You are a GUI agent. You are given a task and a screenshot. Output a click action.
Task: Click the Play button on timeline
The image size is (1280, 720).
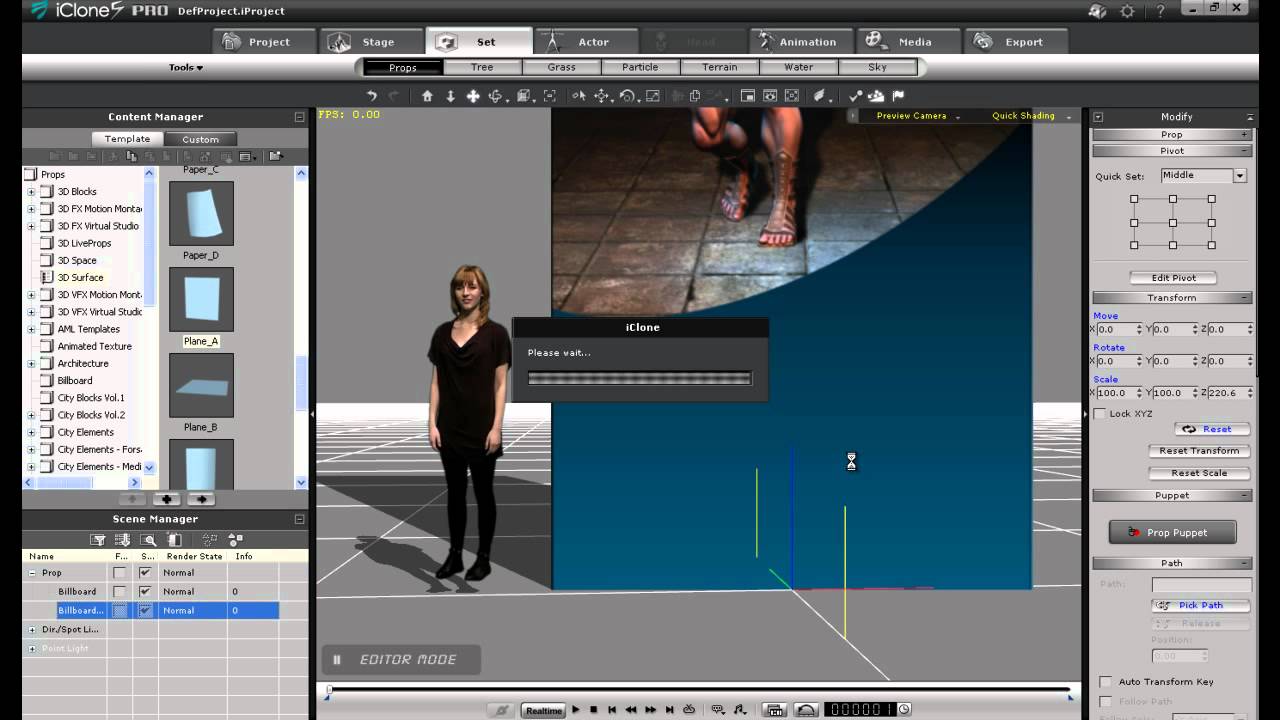coord(575,710)
